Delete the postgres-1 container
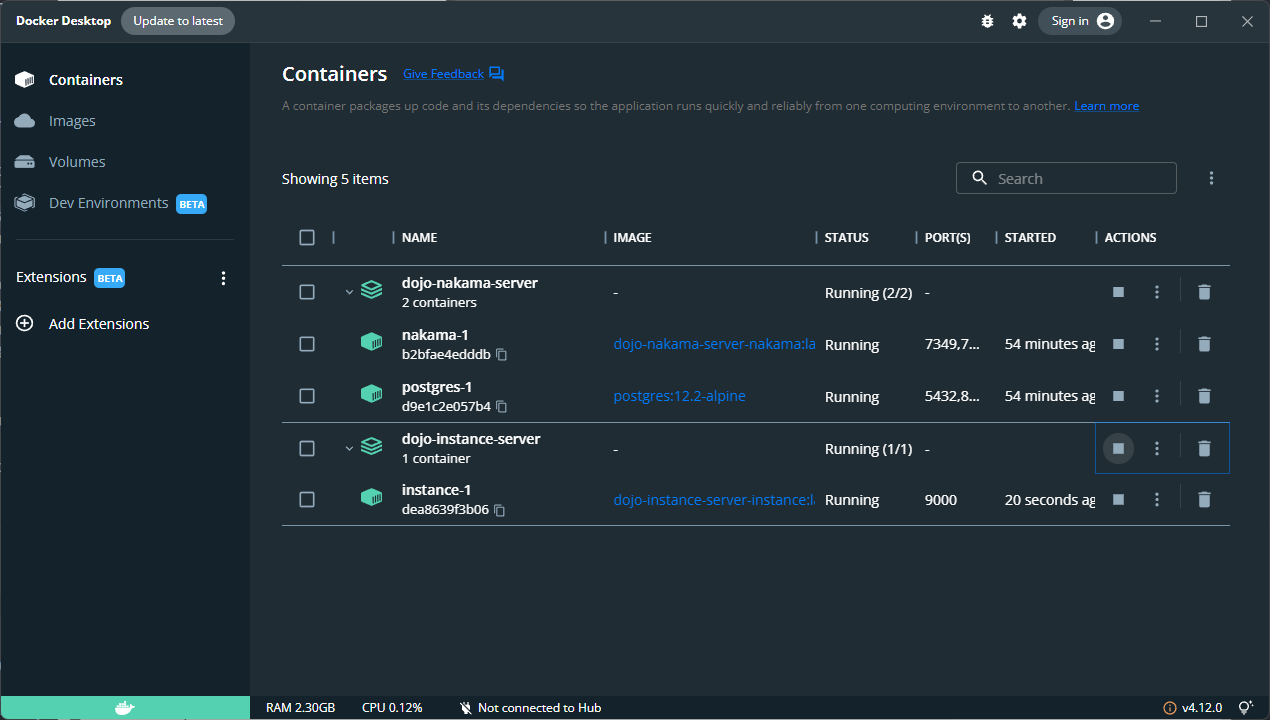1270x720 pixels. [x=1204, y=396]
